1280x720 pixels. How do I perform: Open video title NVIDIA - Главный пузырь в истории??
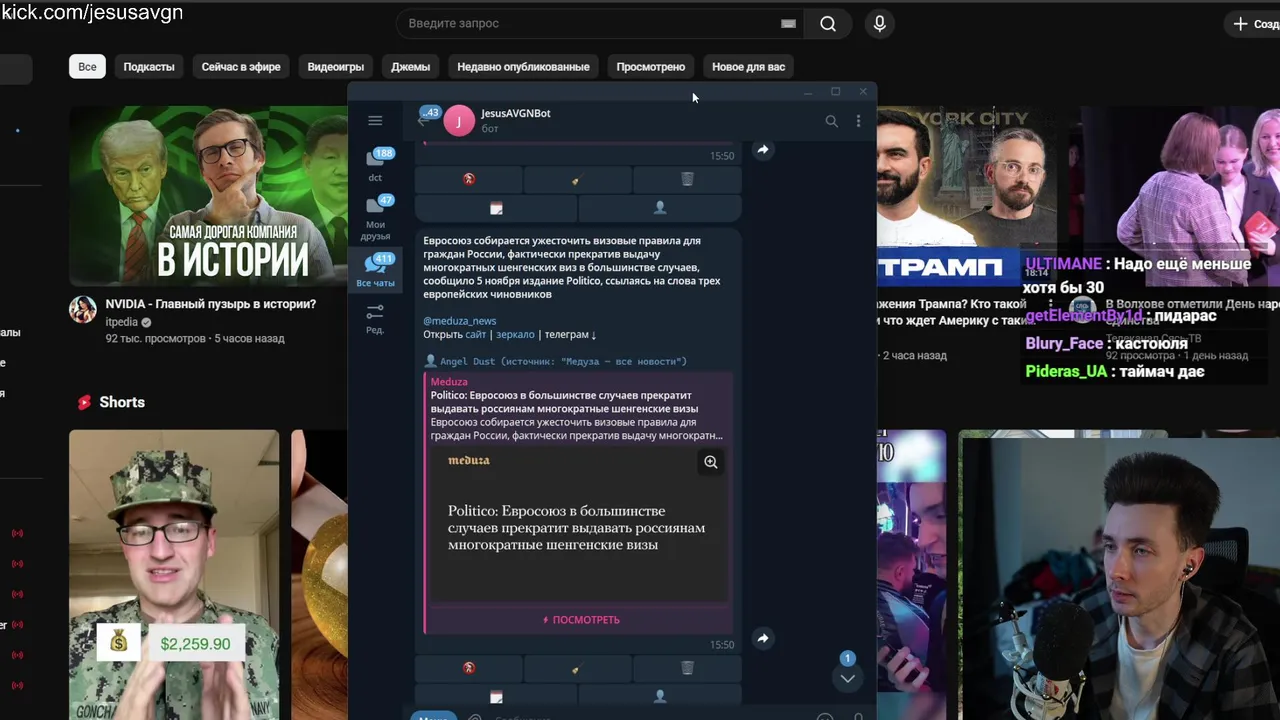pos(211,304)
